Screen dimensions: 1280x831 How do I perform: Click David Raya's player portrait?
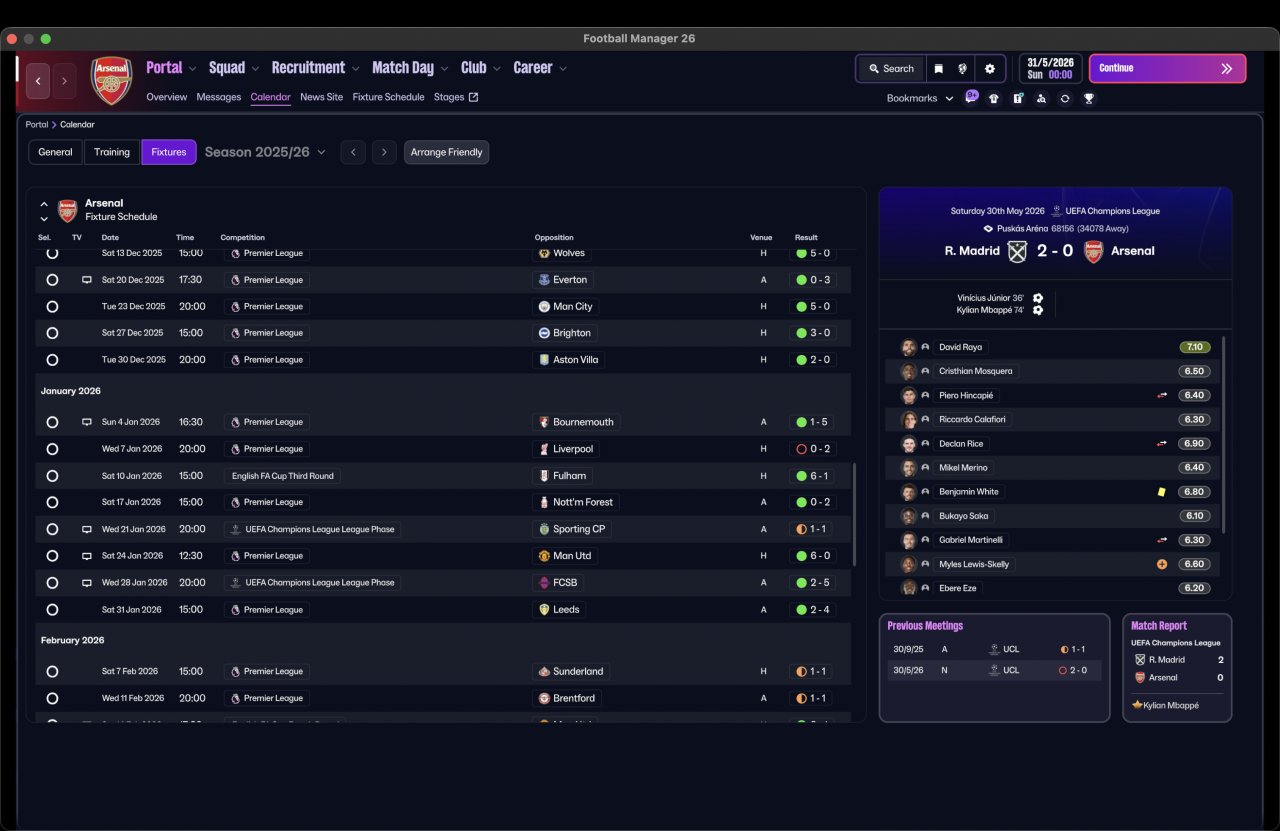pyautogui.click(x=908, y=347)
